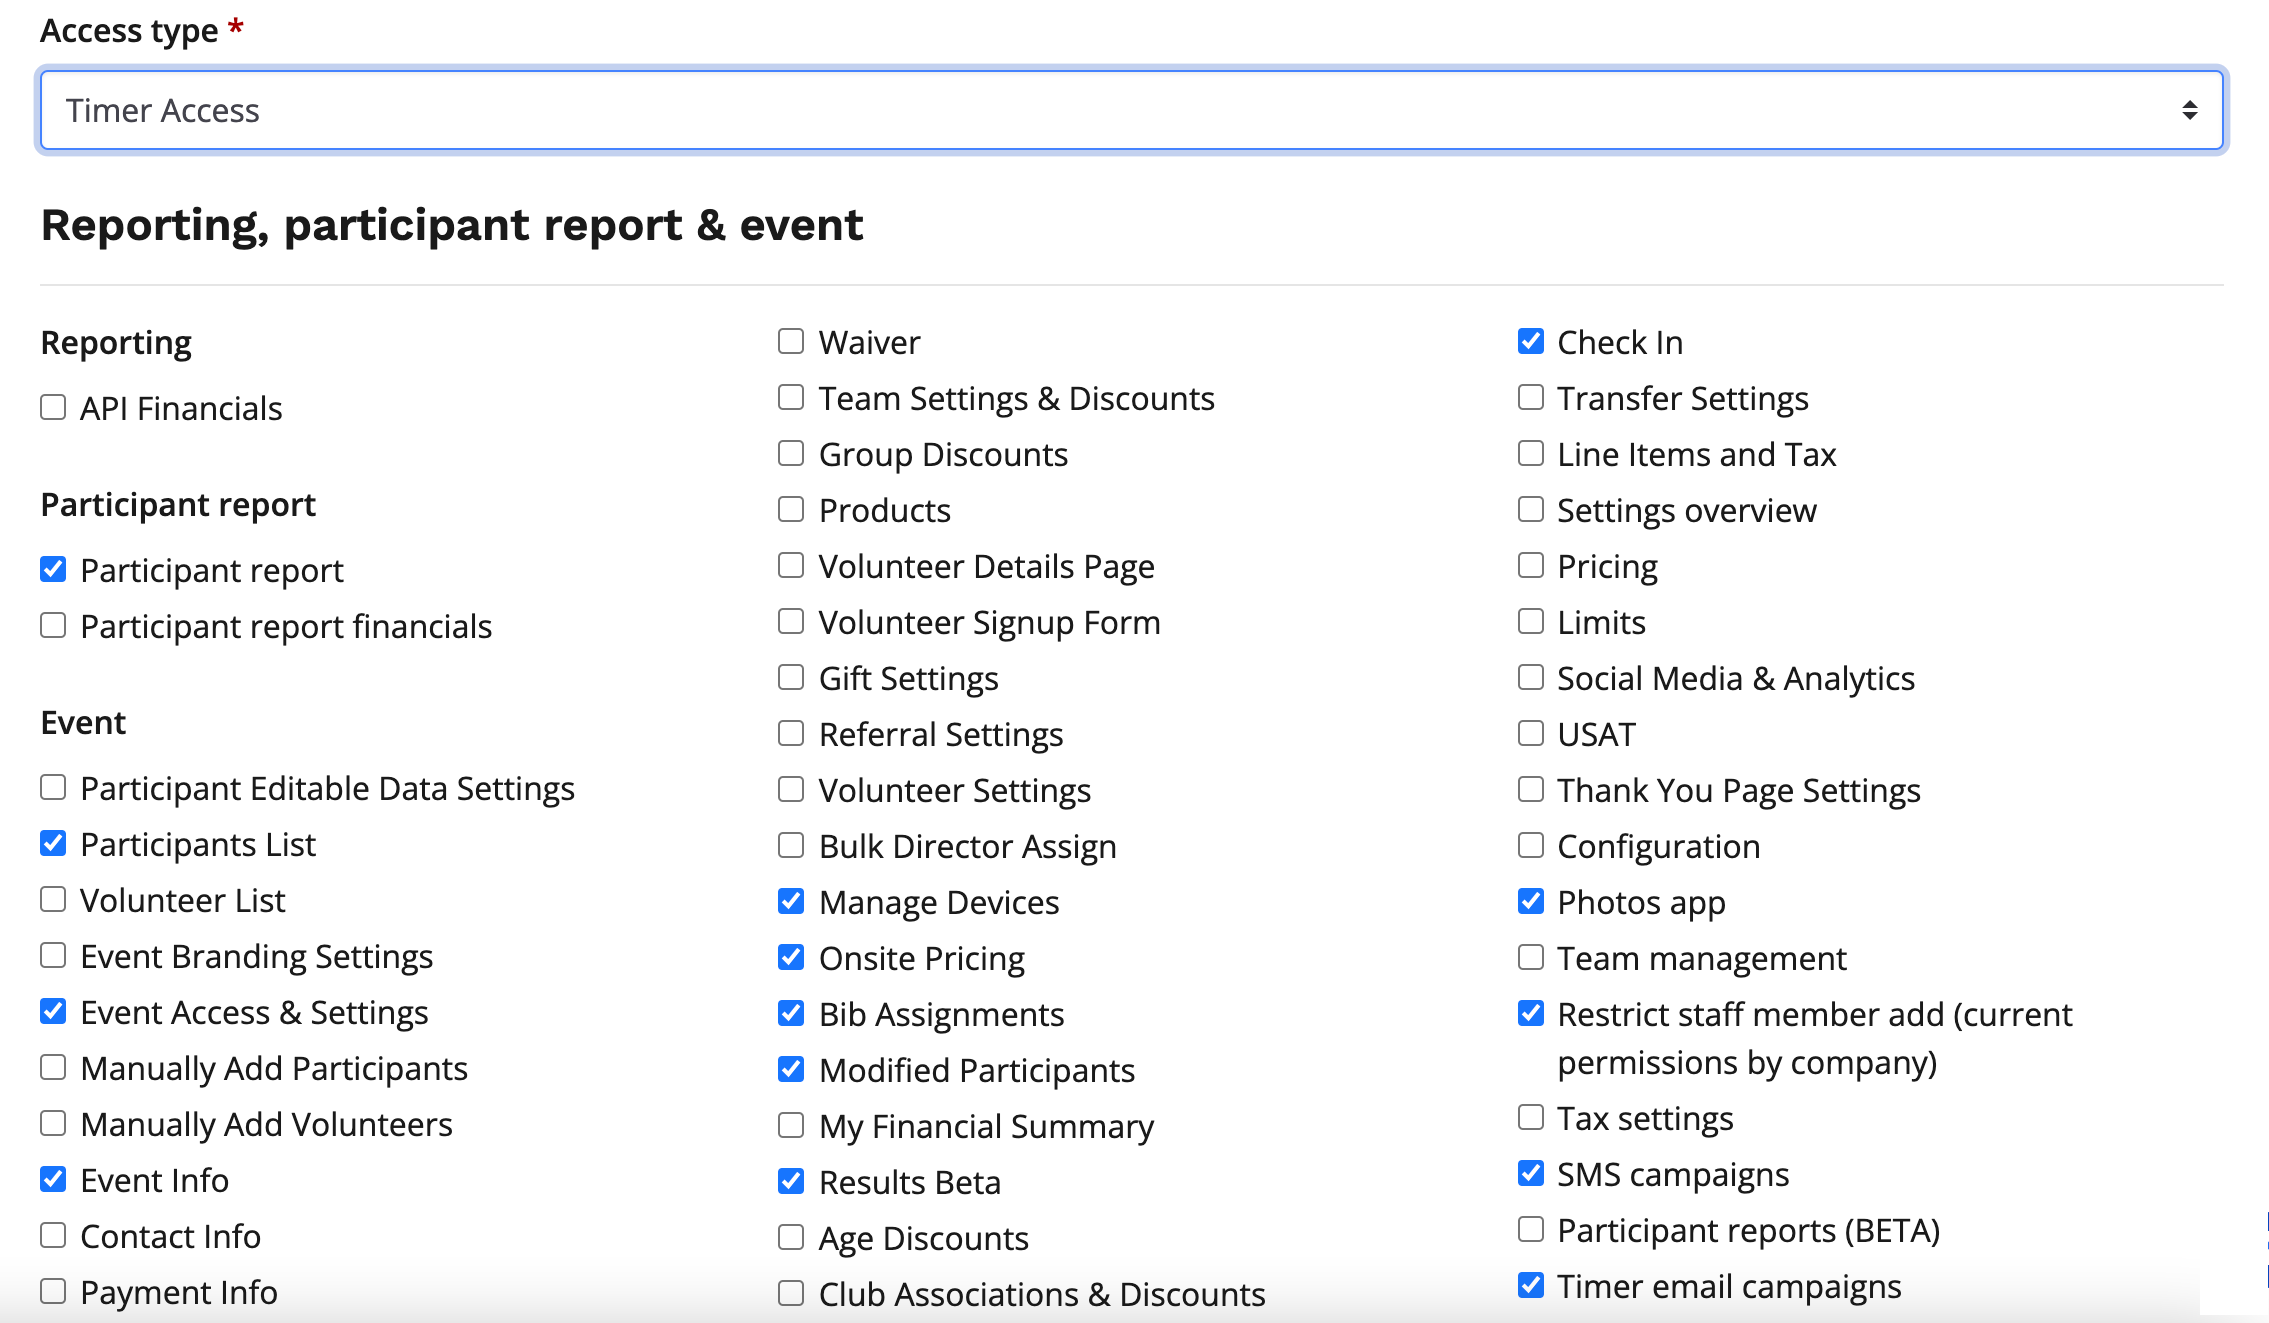Check the Waiver permission
The width and height of the screenshot is (2269, 1323).
791,342
